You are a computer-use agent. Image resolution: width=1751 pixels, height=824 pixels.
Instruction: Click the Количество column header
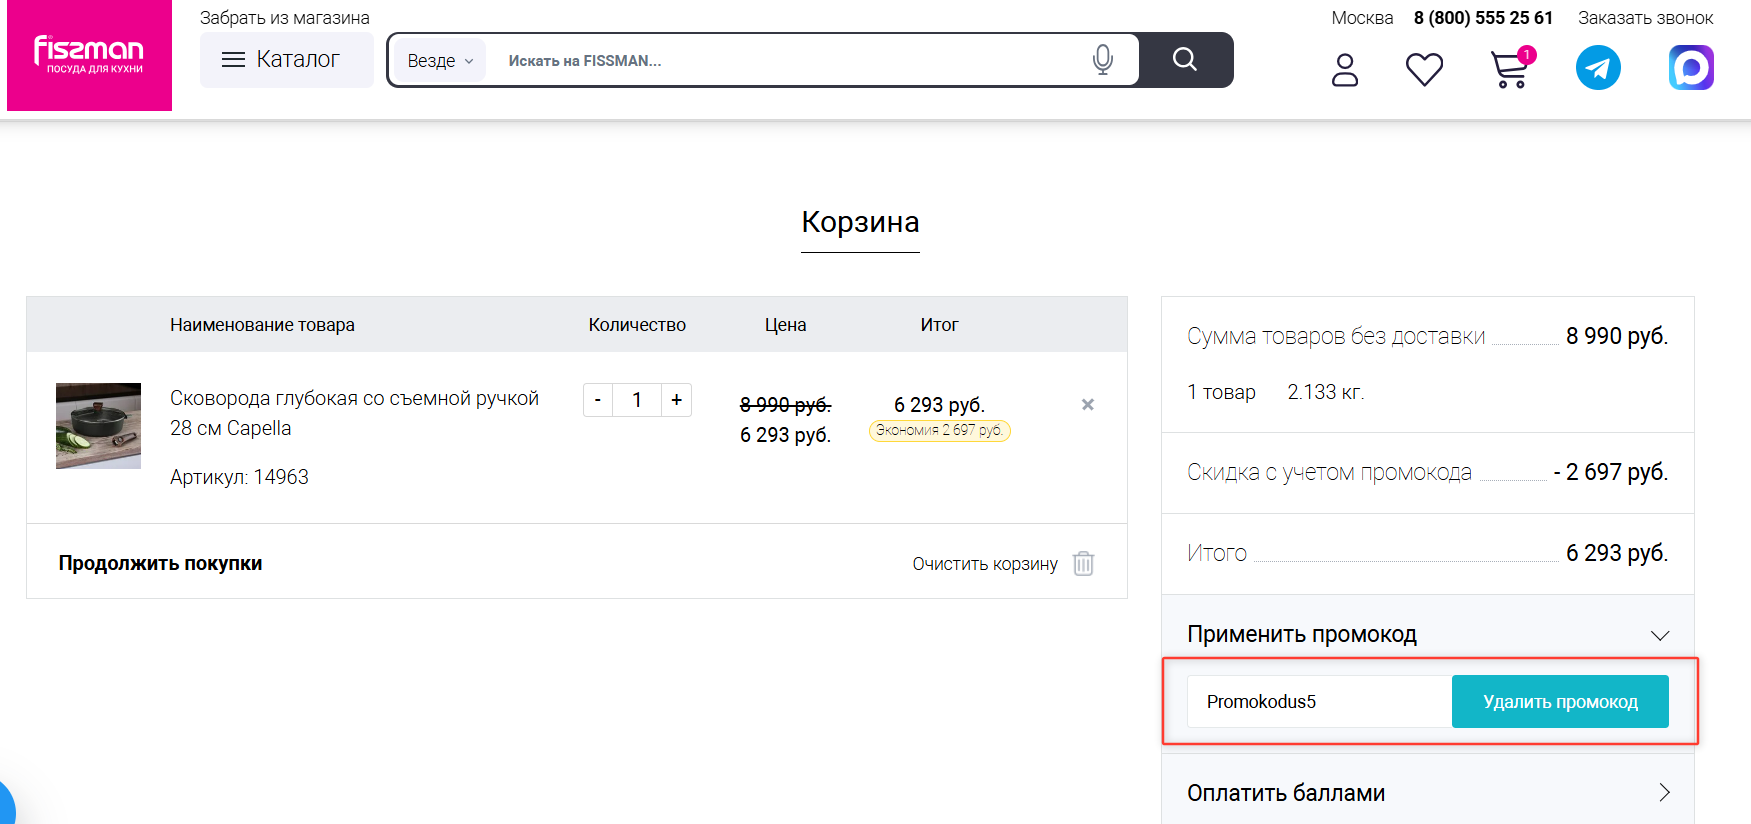point(637,325)
